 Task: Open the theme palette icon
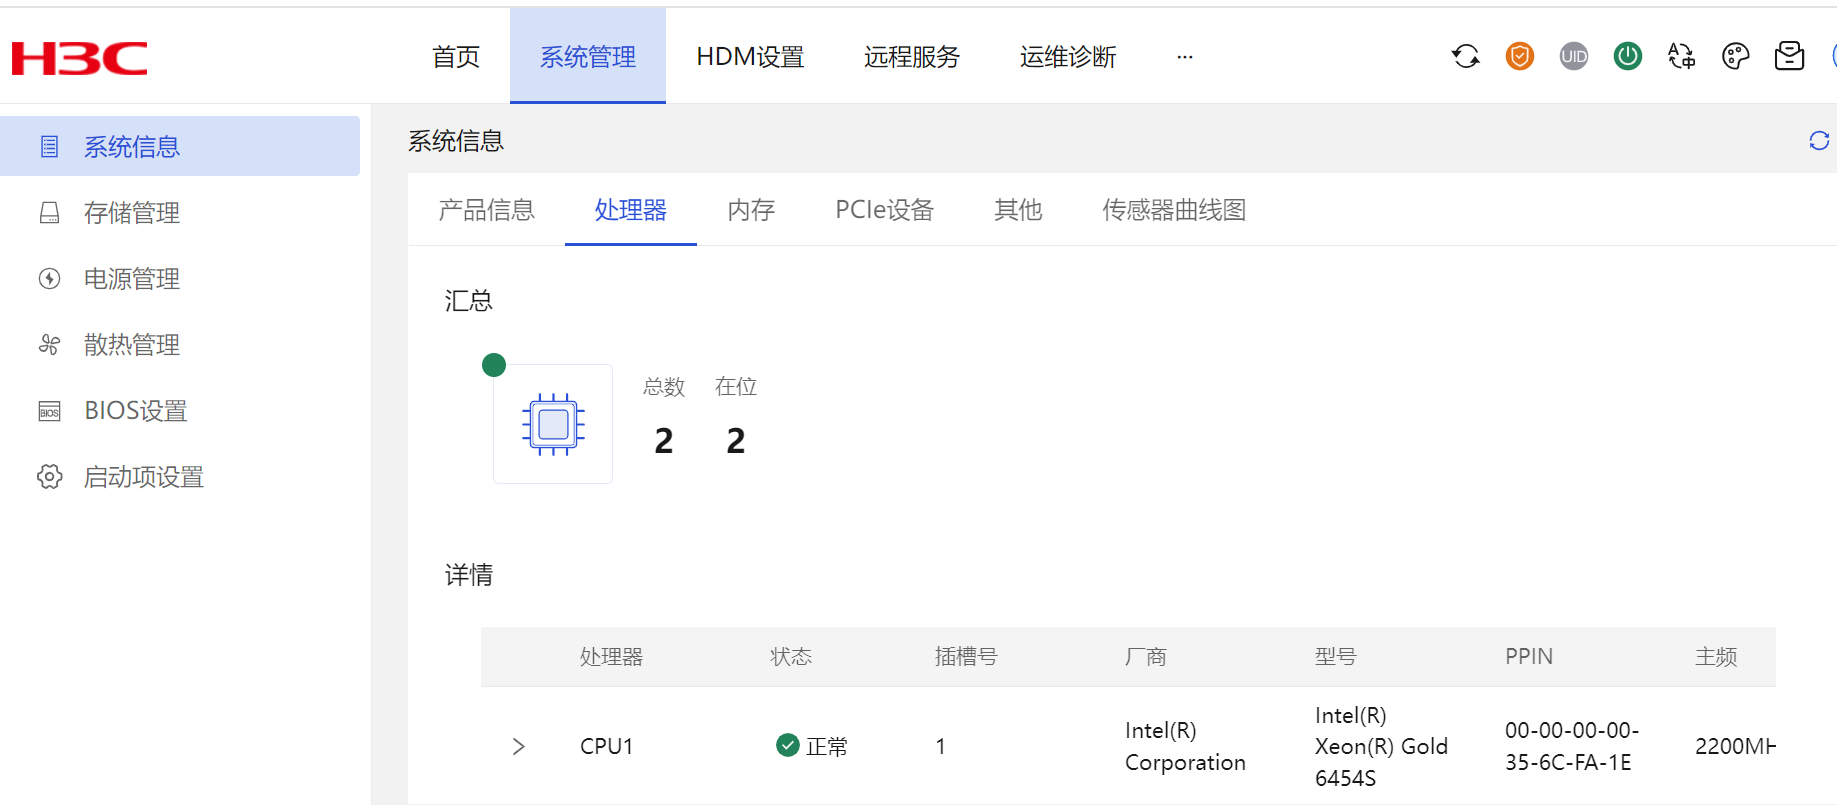click(x=1736, y=57)
